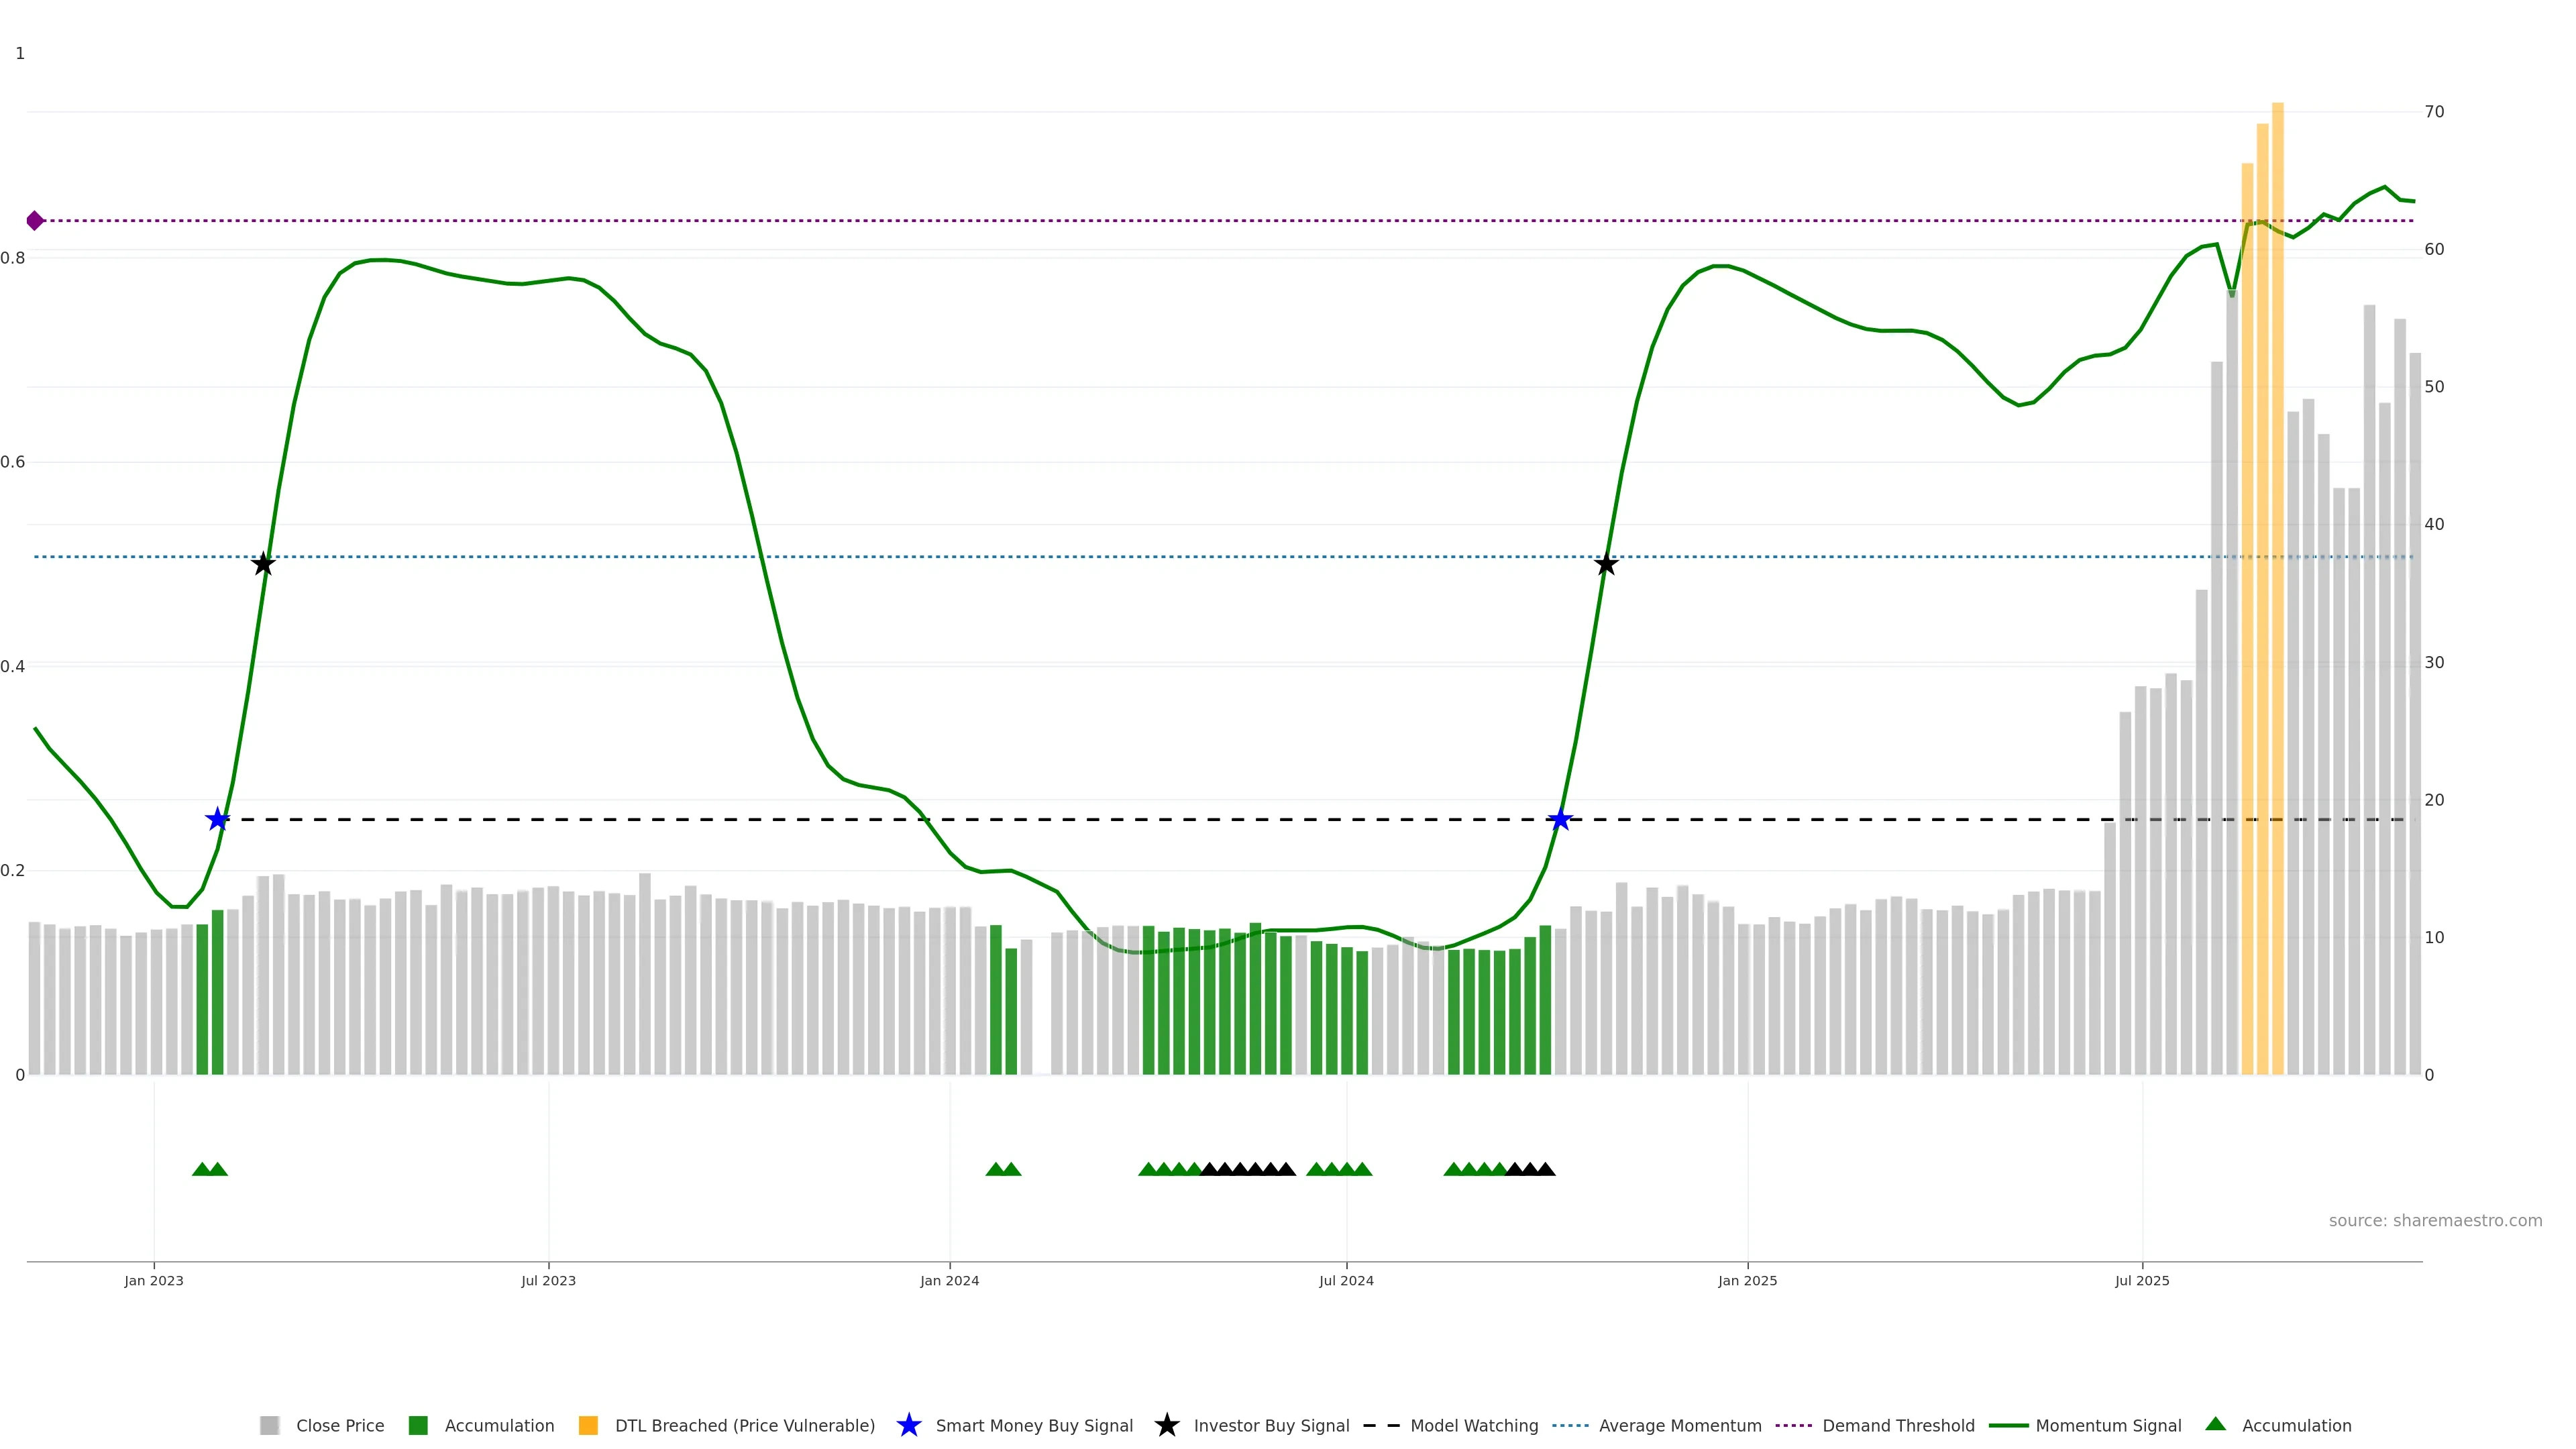Click the black star icon in the legend

(x=1166, y=1425)
